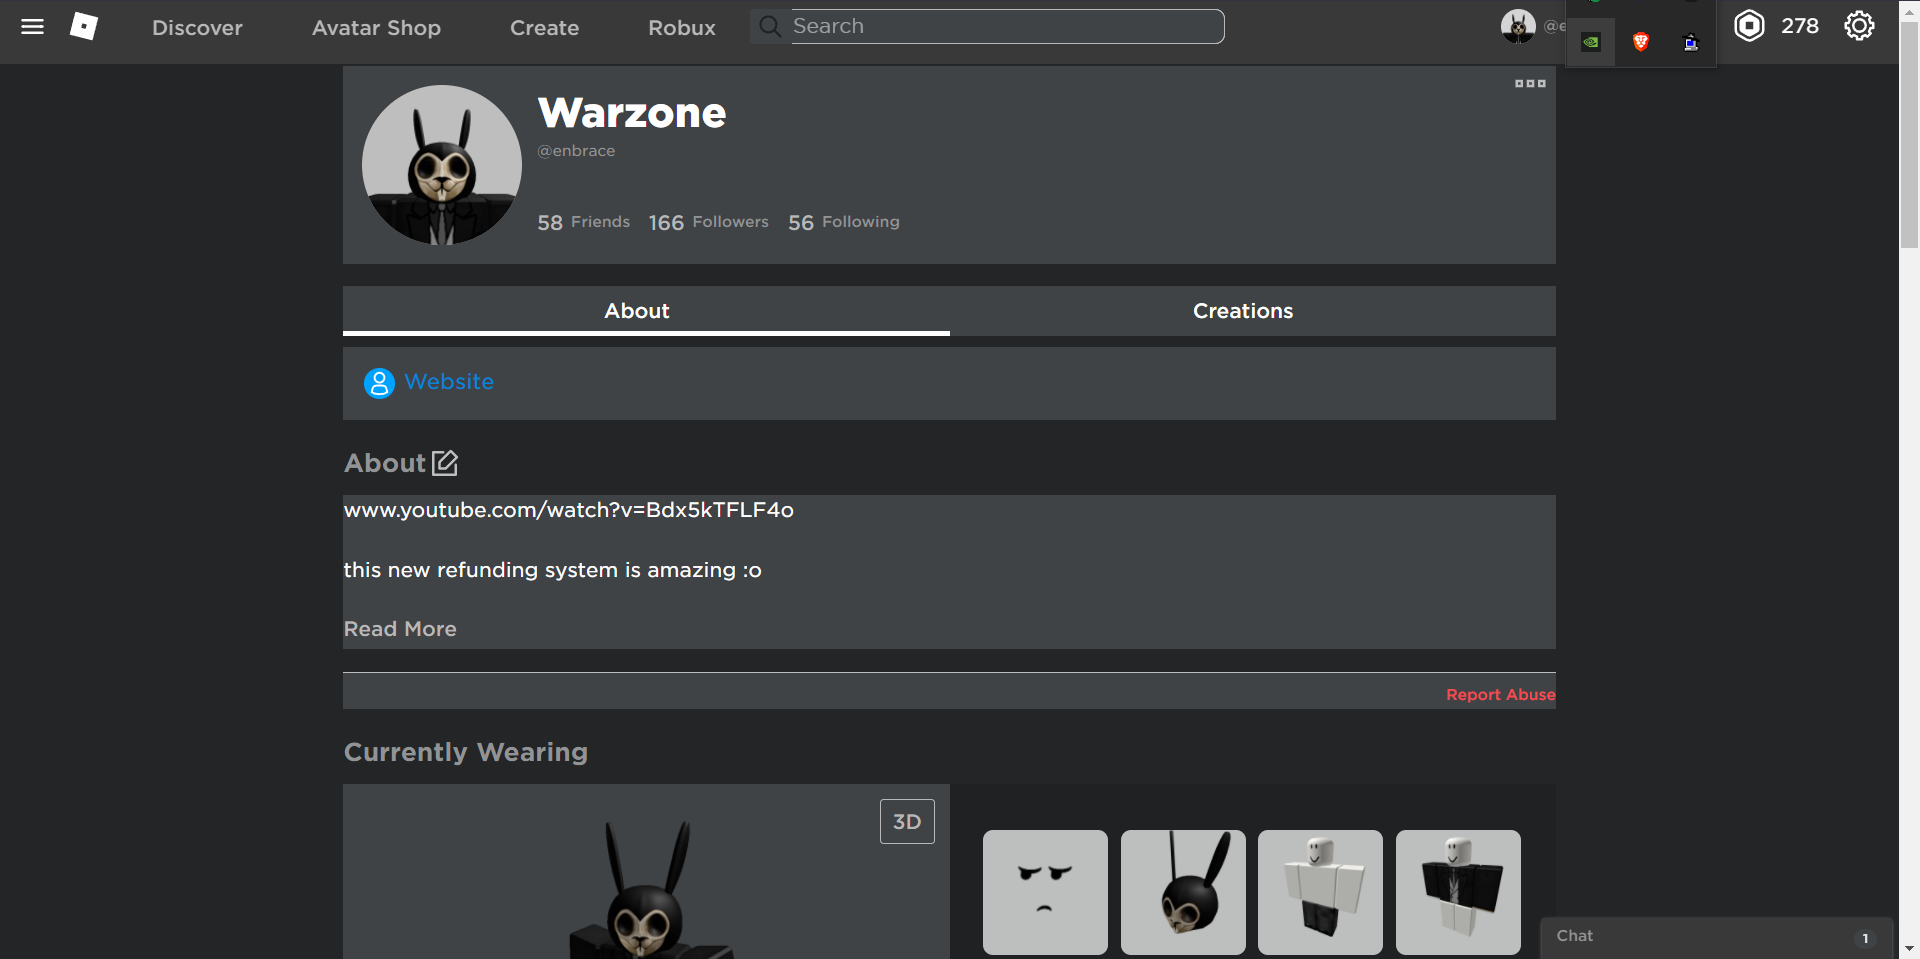
Task: Click the Roblox logo
Action: [84, 26]
